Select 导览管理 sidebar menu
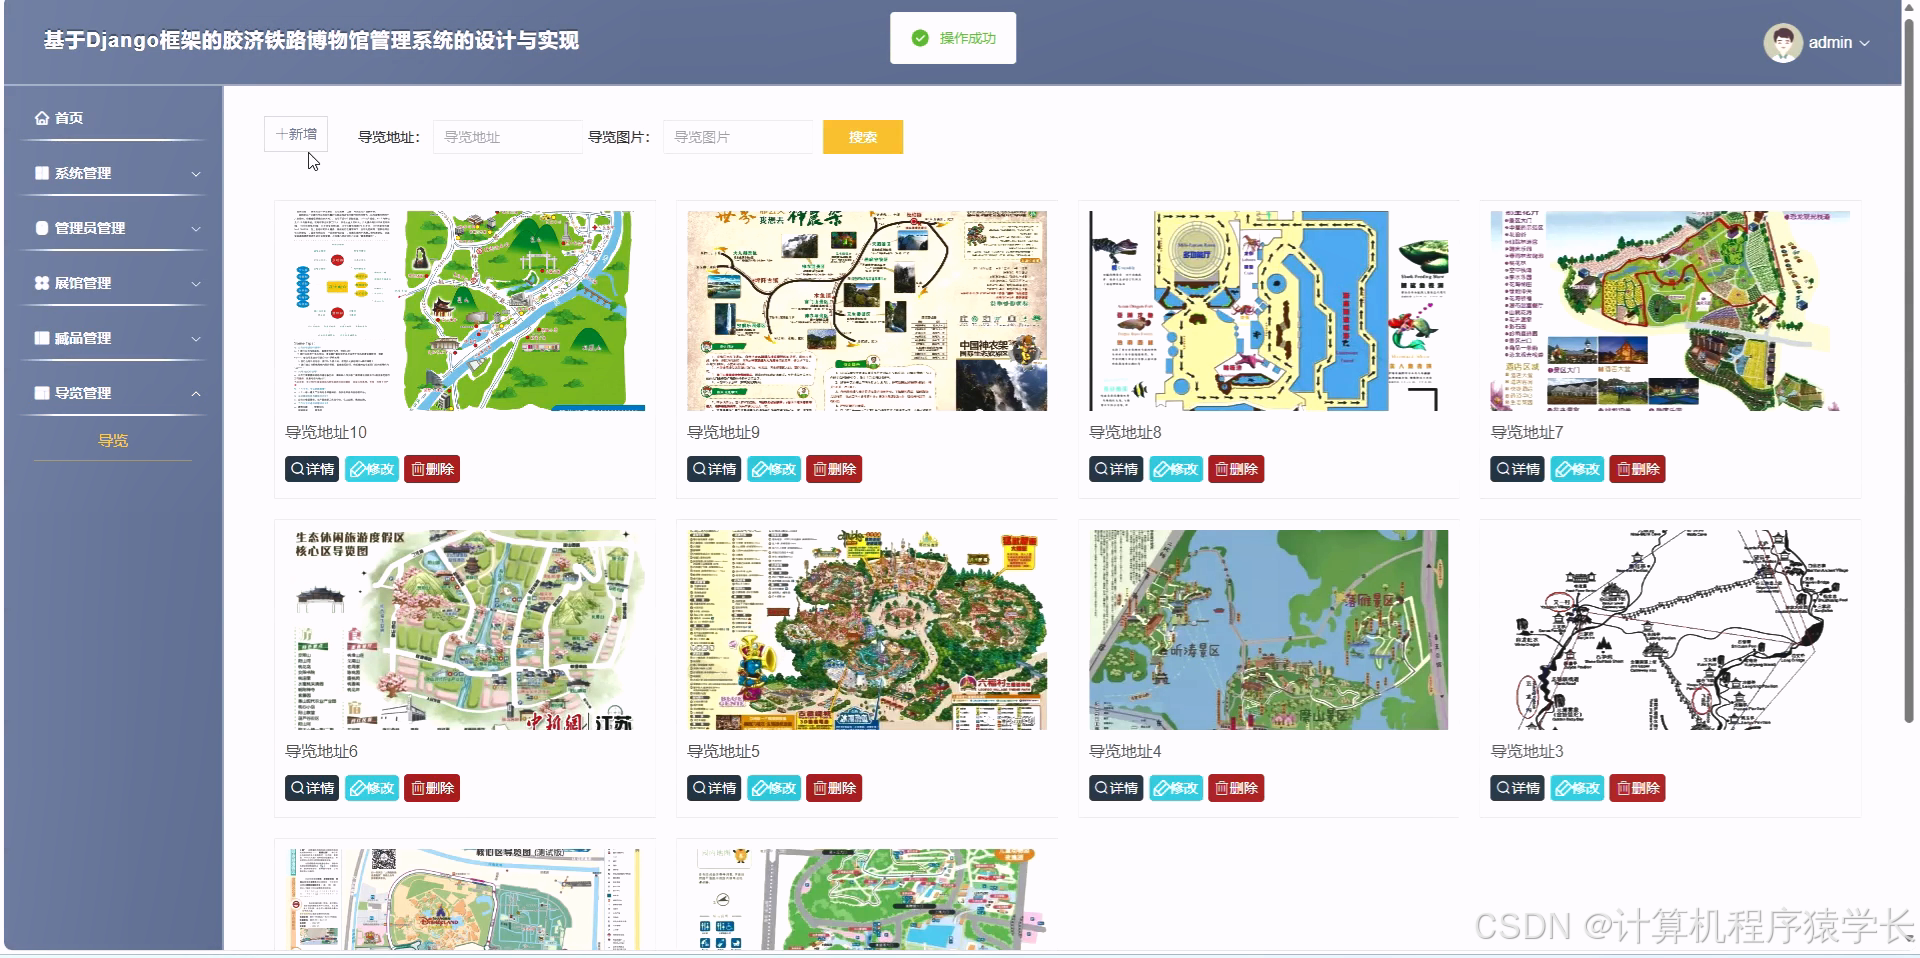Viewport: 1920px width, 958px height. pyautogui.click(x=113, y=393)
